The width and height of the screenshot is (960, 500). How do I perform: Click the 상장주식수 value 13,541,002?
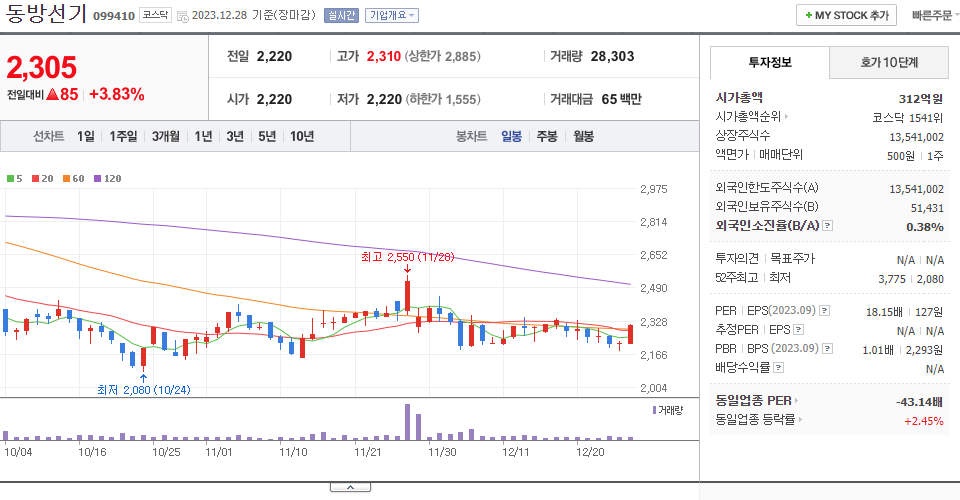pyautogui.click(x=917, y=137)
